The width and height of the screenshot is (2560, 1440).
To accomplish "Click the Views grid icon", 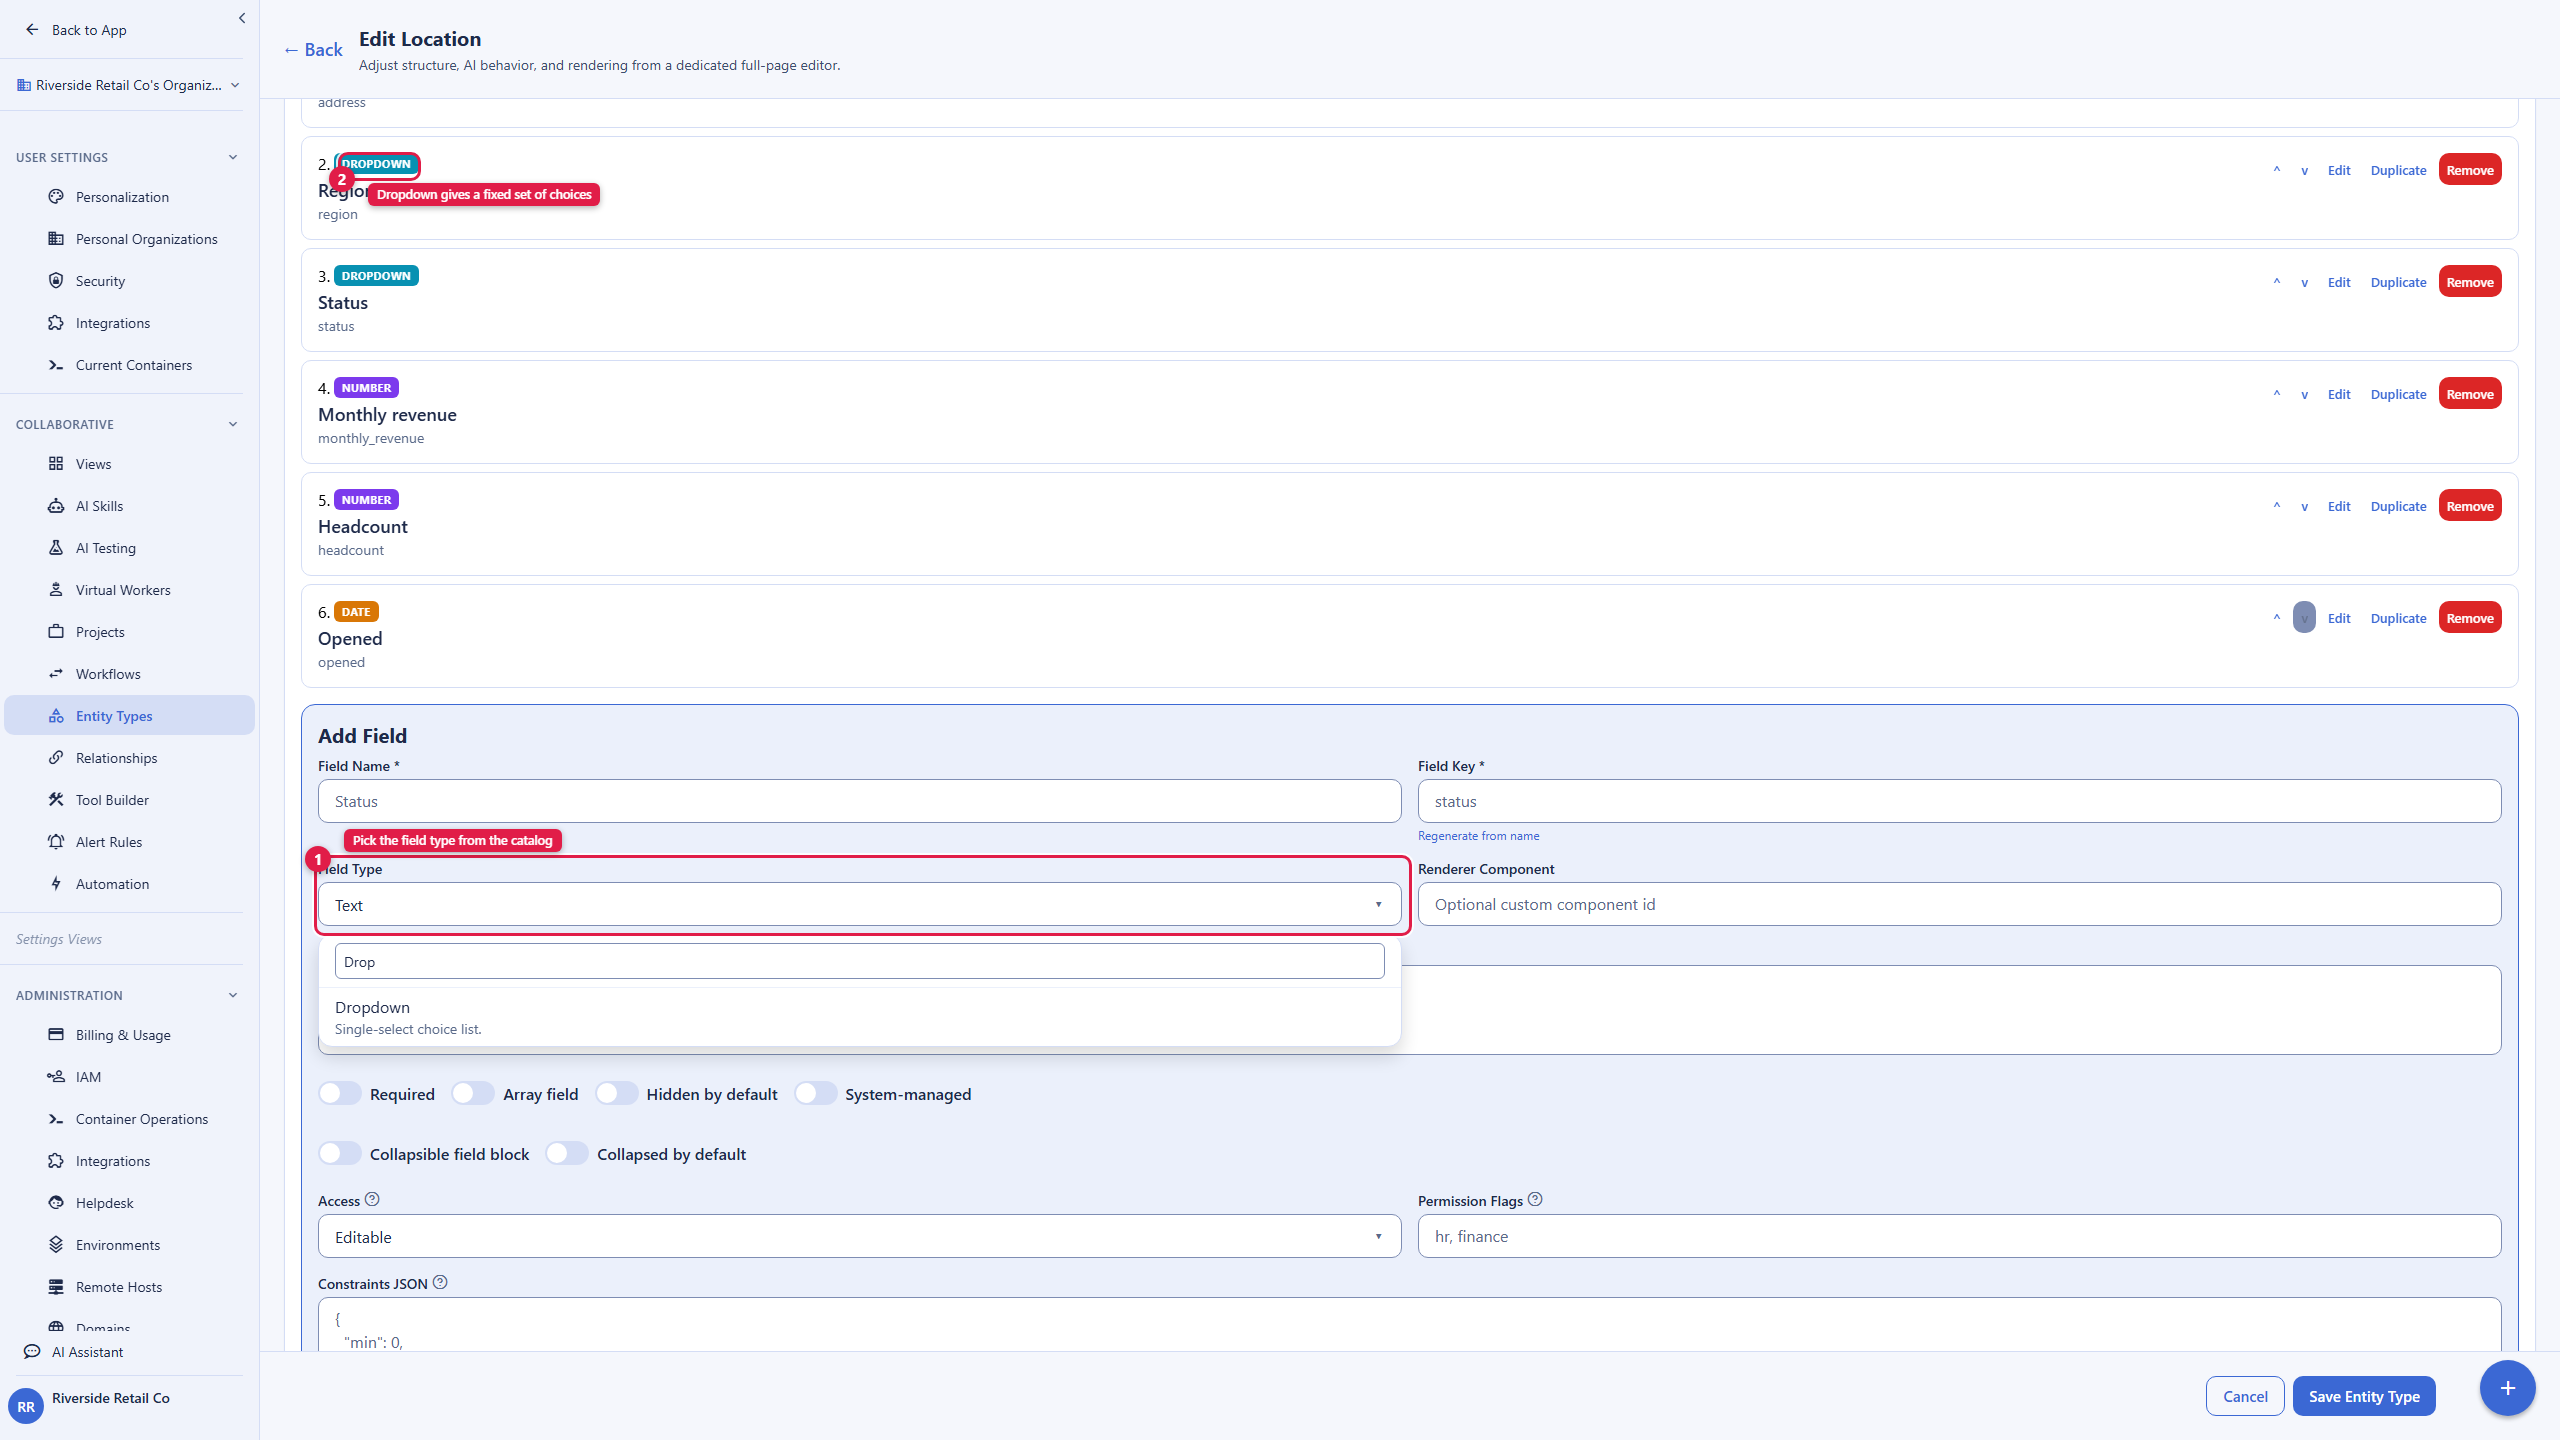I will [56, 464].
